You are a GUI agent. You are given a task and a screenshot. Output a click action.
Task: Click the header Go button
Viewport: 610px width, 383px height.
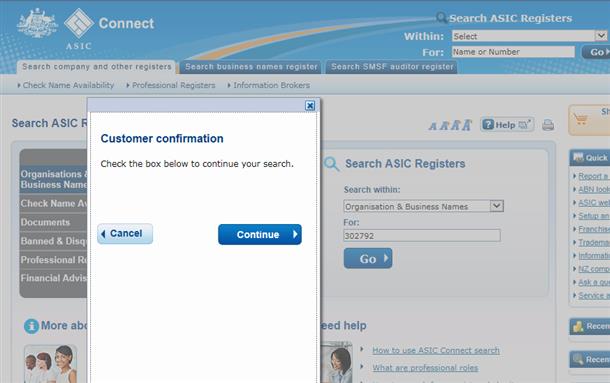pos(596,52)
